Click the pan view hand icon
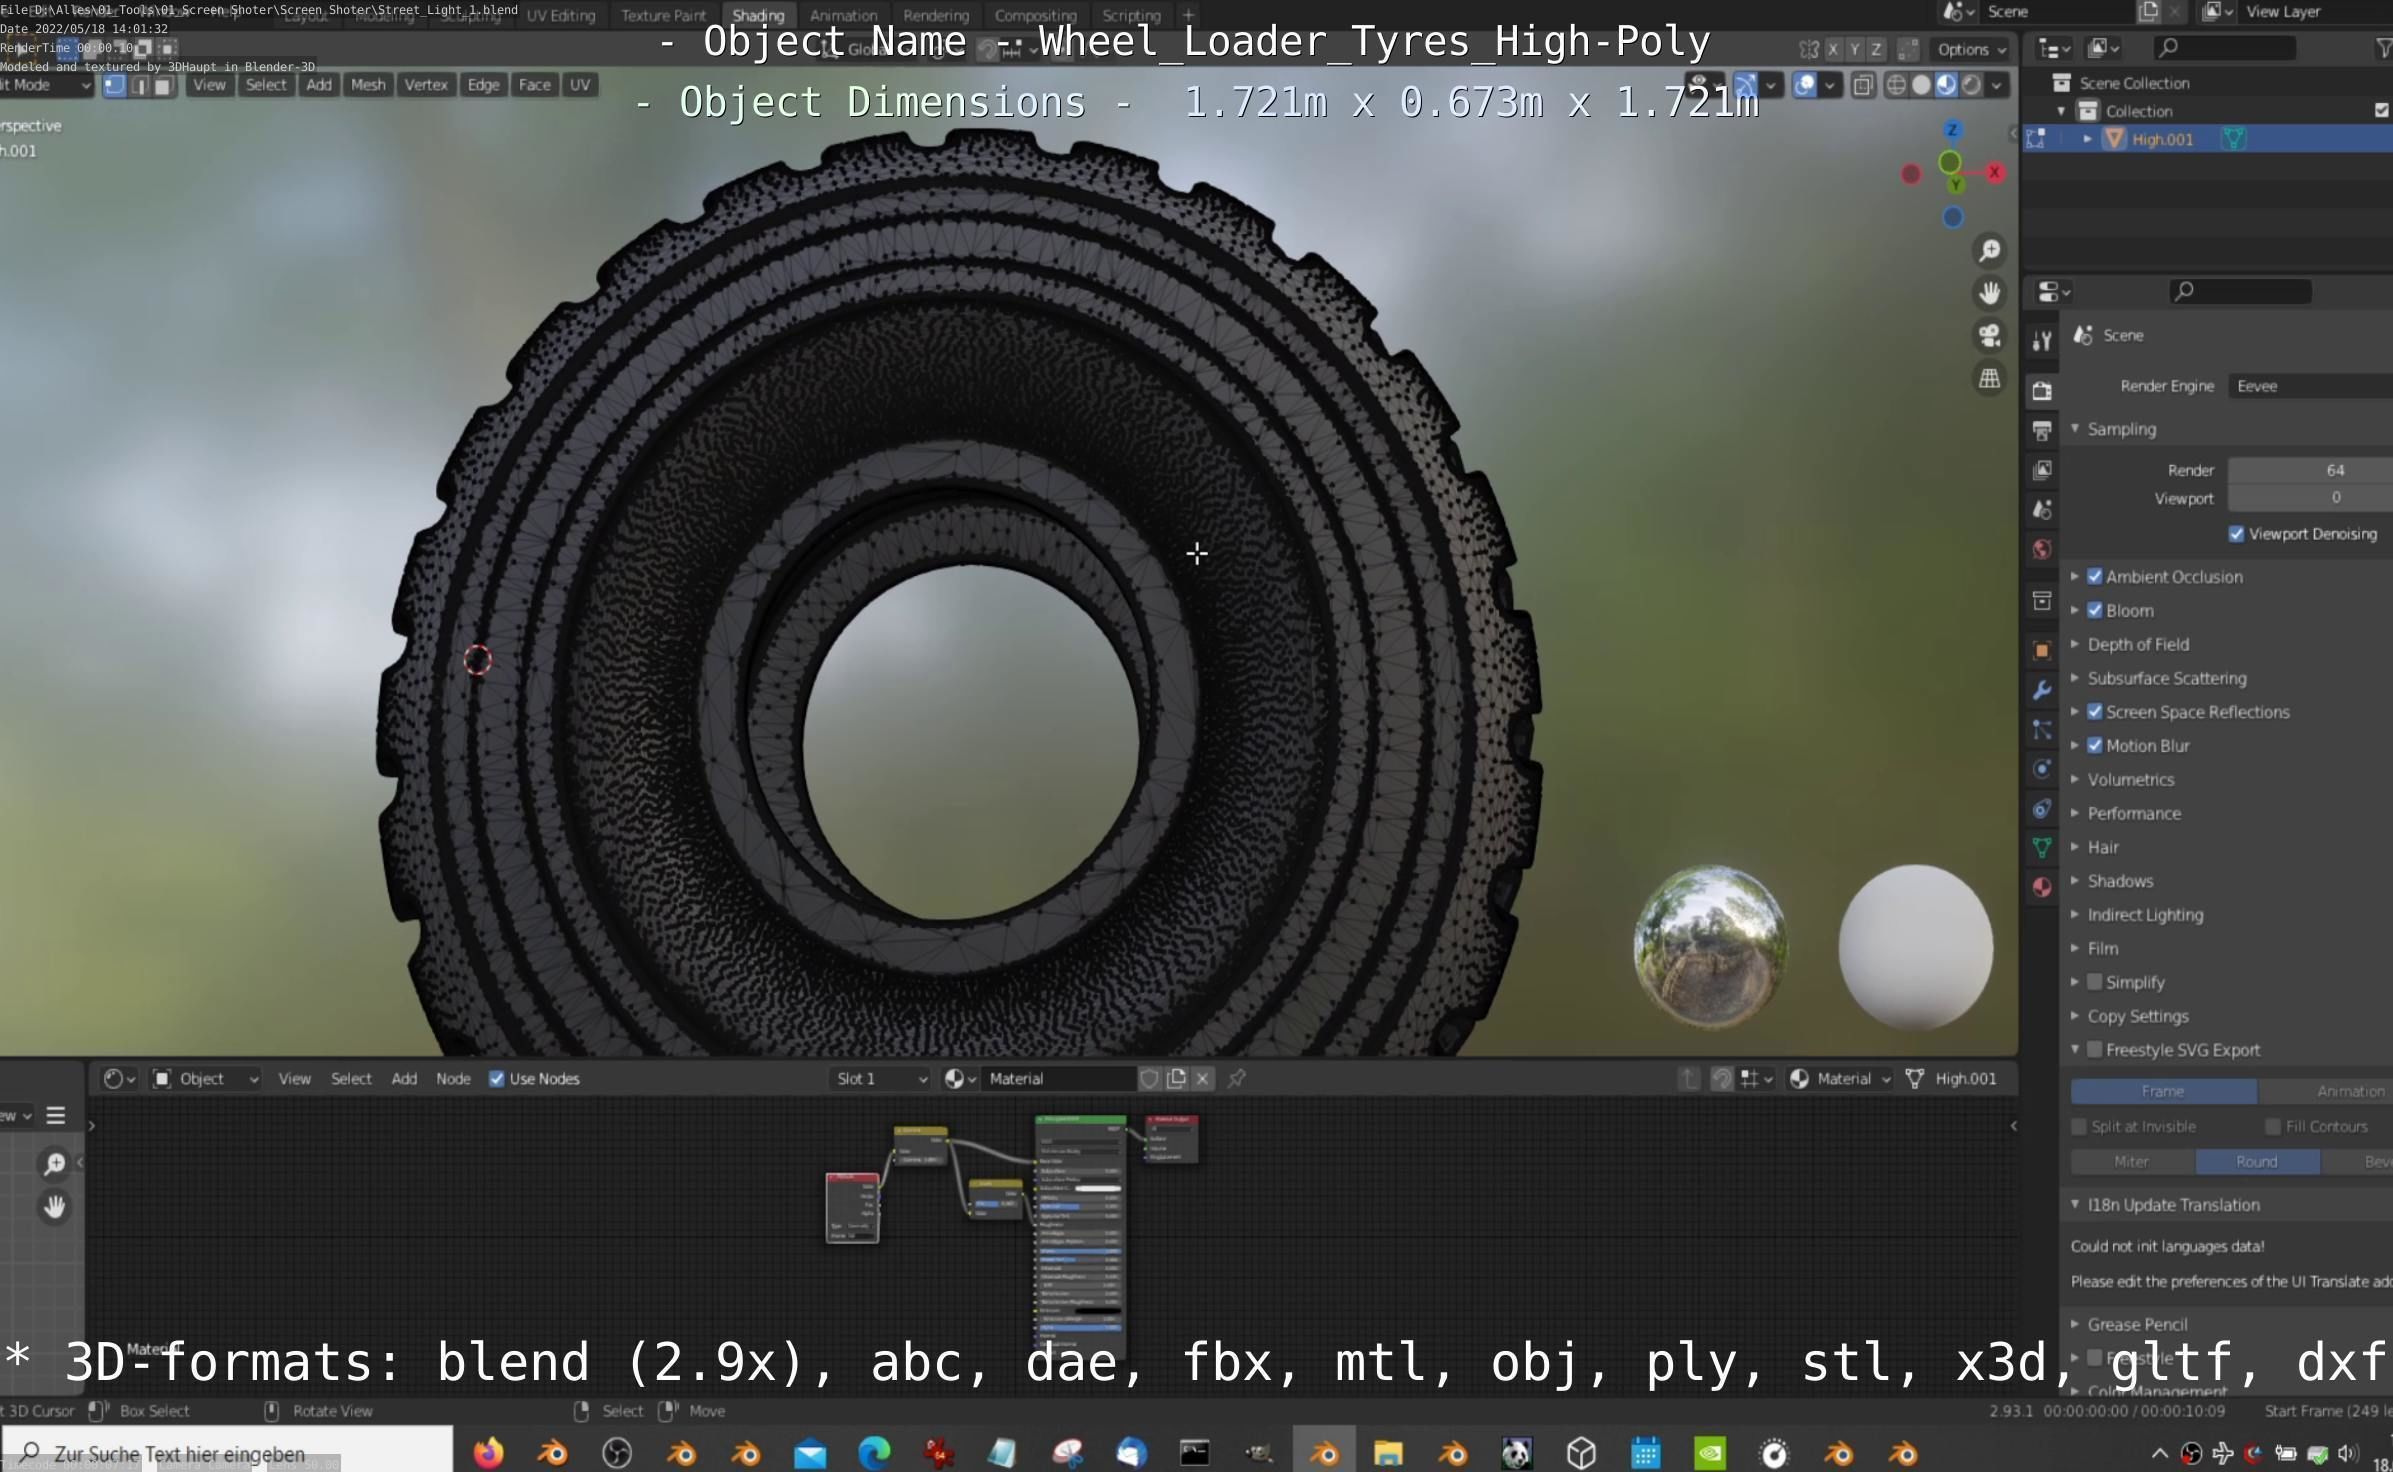 point(1989,293)
